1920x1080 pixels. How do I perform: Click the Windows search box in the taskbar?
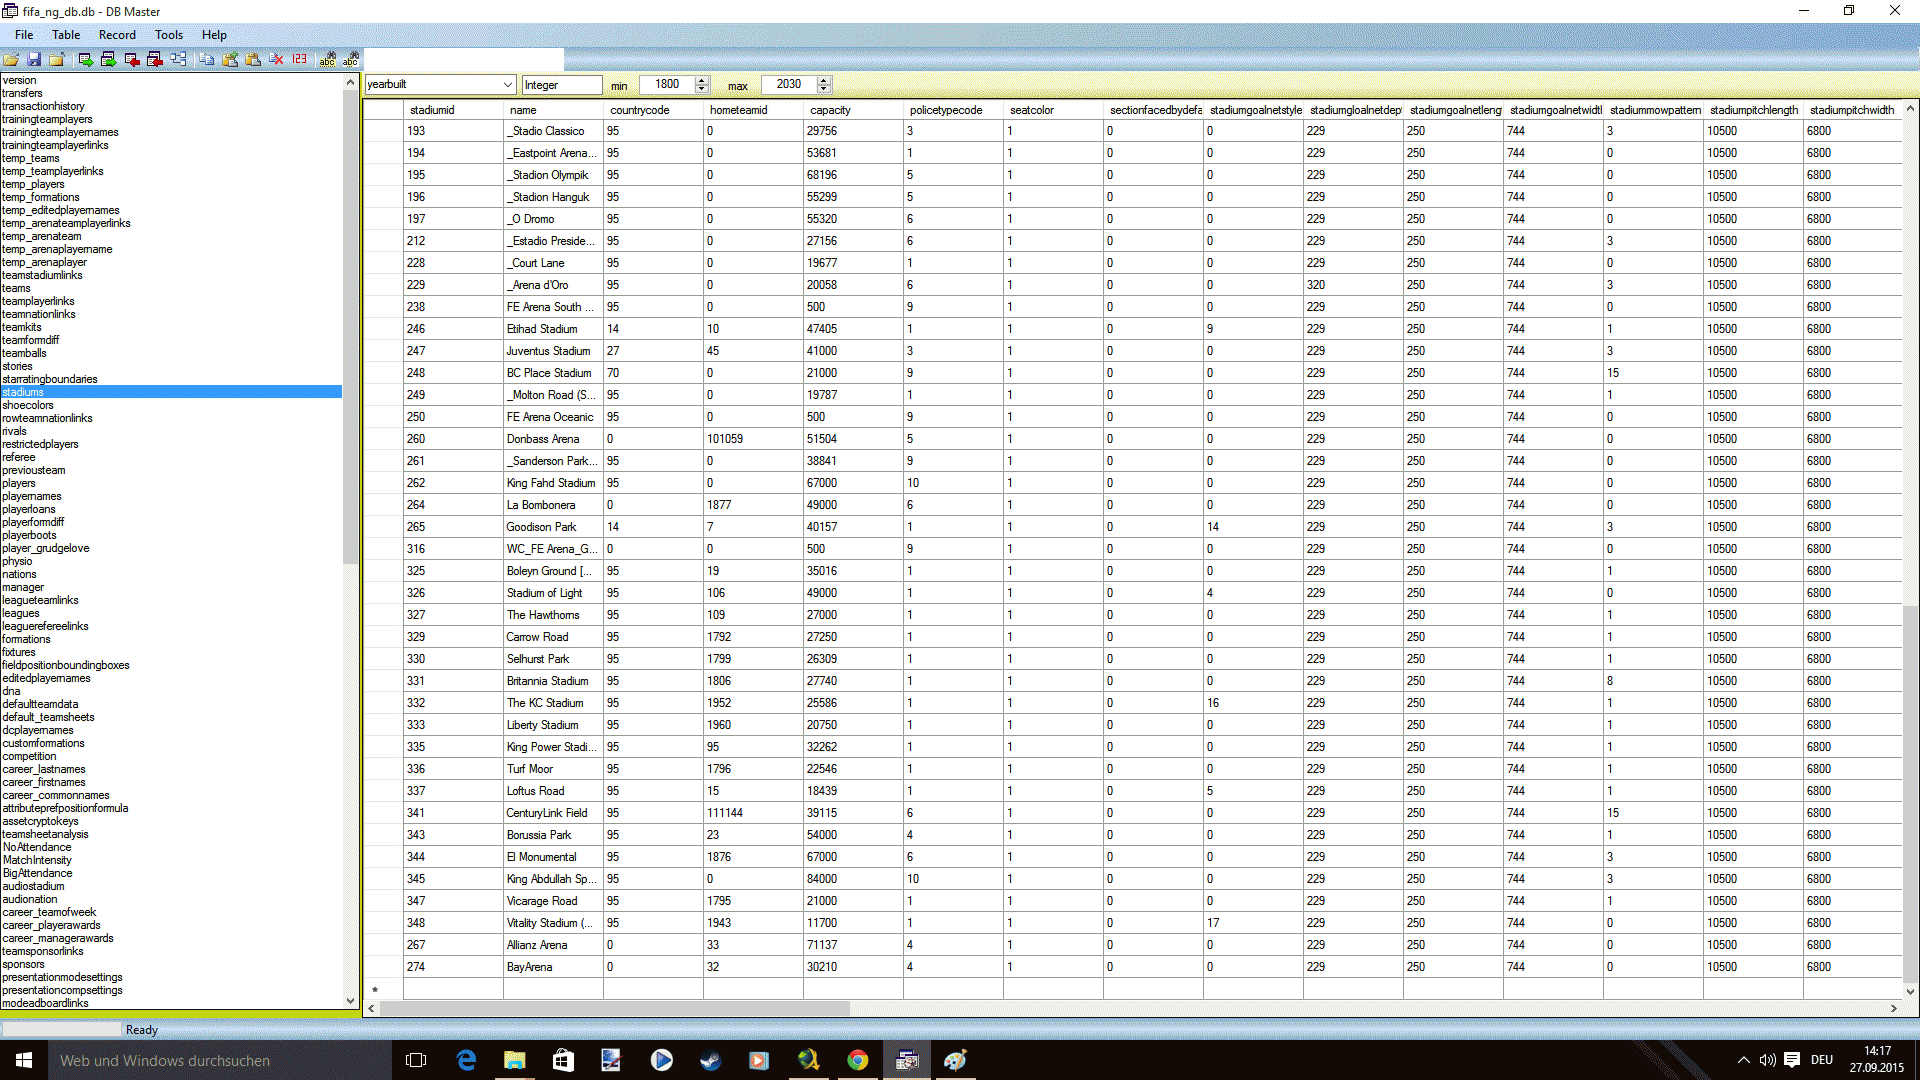coord(220,1060)
